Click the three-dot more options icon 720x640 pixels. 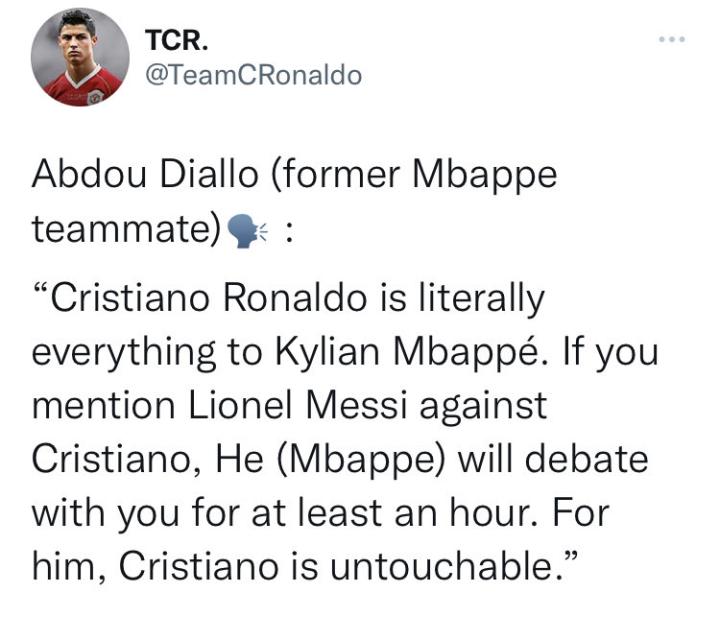(x=670, y=41)
